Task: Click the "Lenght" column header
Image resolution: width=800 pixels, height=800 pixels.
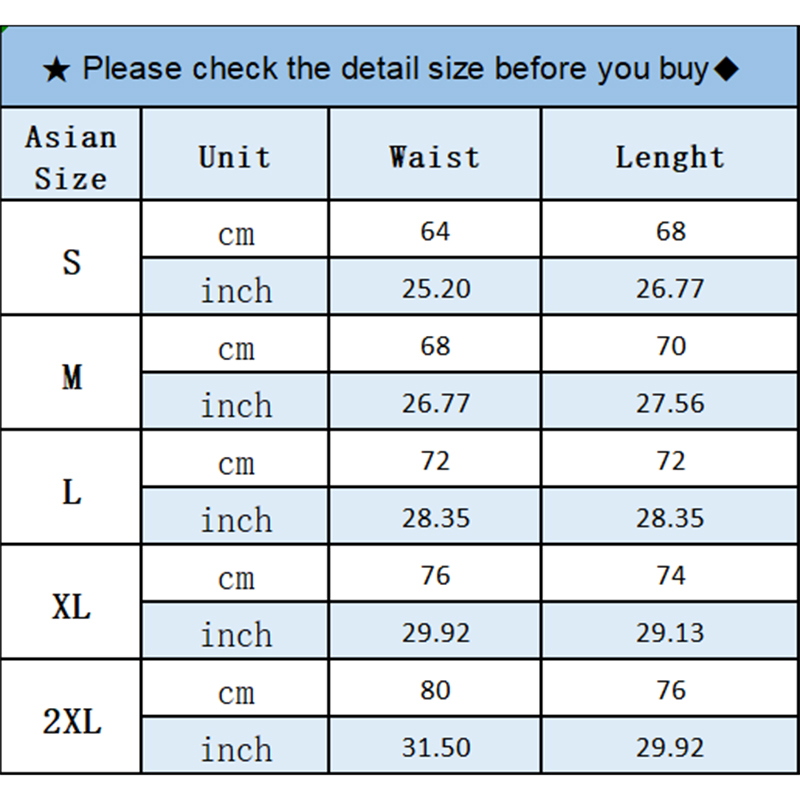Action: (x=670, y=157)
